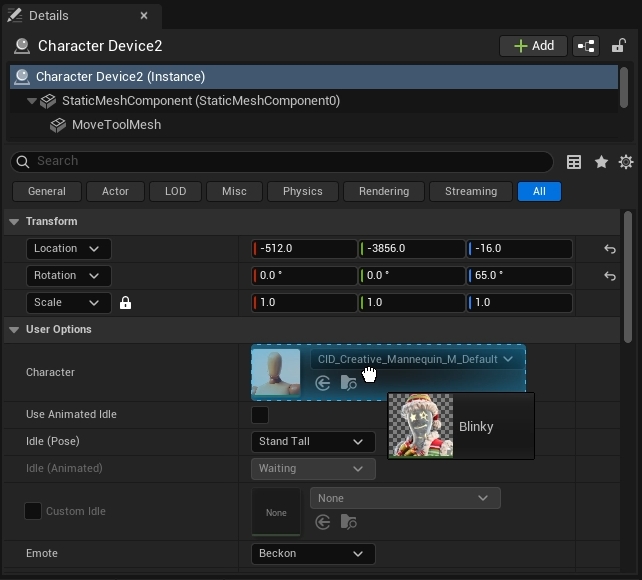Click the Blueprint/Add Script hierarchy icon

point(586,46)
